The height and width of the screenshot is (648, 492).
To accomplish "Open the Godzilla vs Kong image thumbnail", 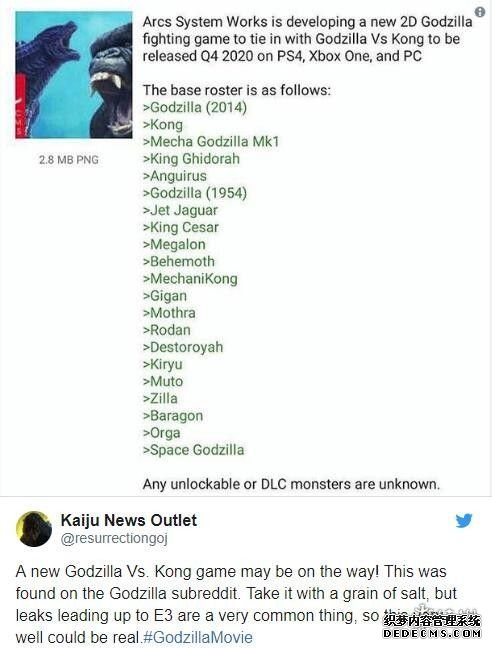I will [x=74, y=75].
